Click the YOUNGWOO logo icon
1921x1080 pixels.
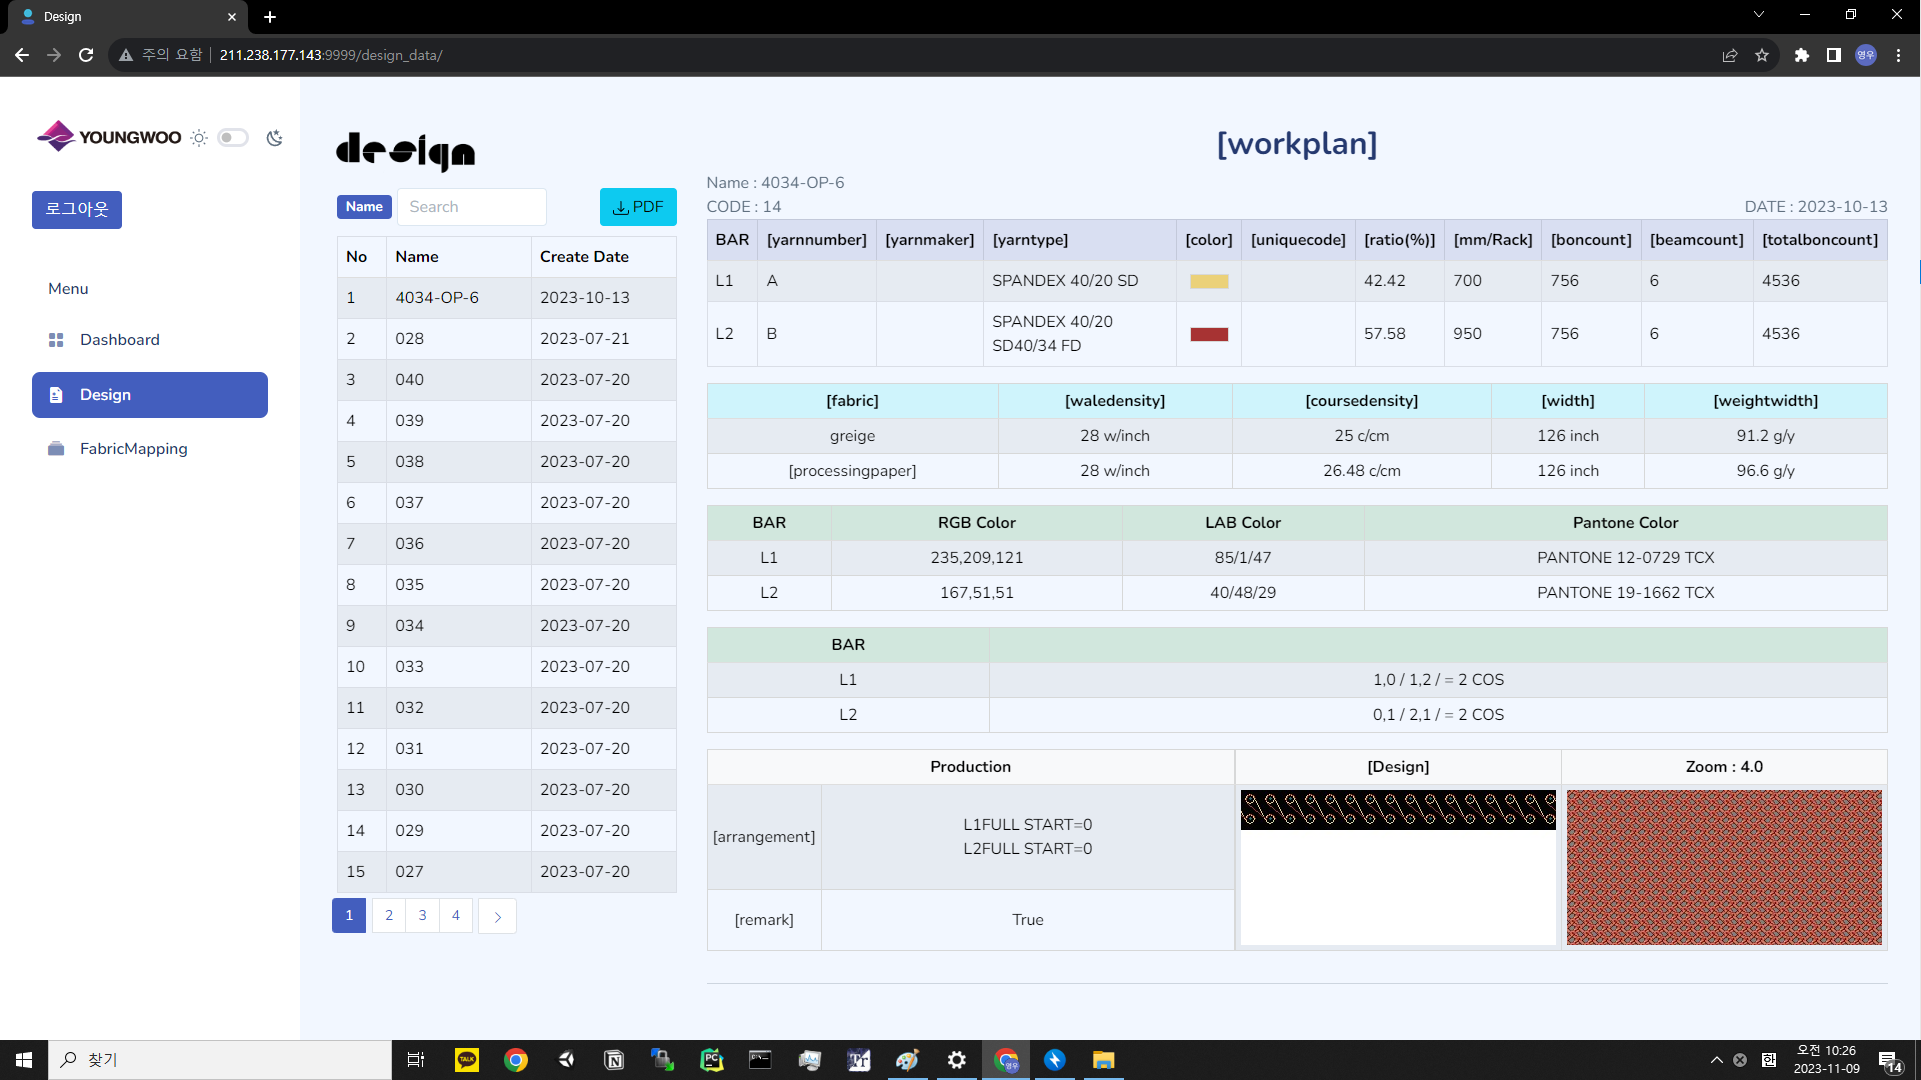(56, 136)
